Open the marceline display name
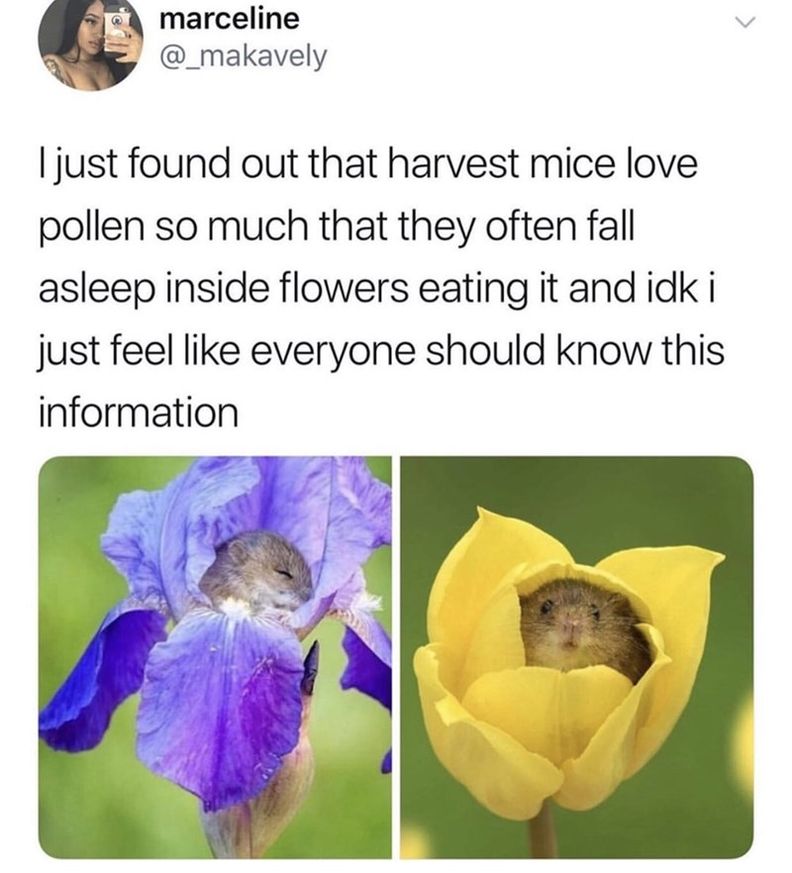This screenshot has width=792, height=873. click(x=229, y=18)
